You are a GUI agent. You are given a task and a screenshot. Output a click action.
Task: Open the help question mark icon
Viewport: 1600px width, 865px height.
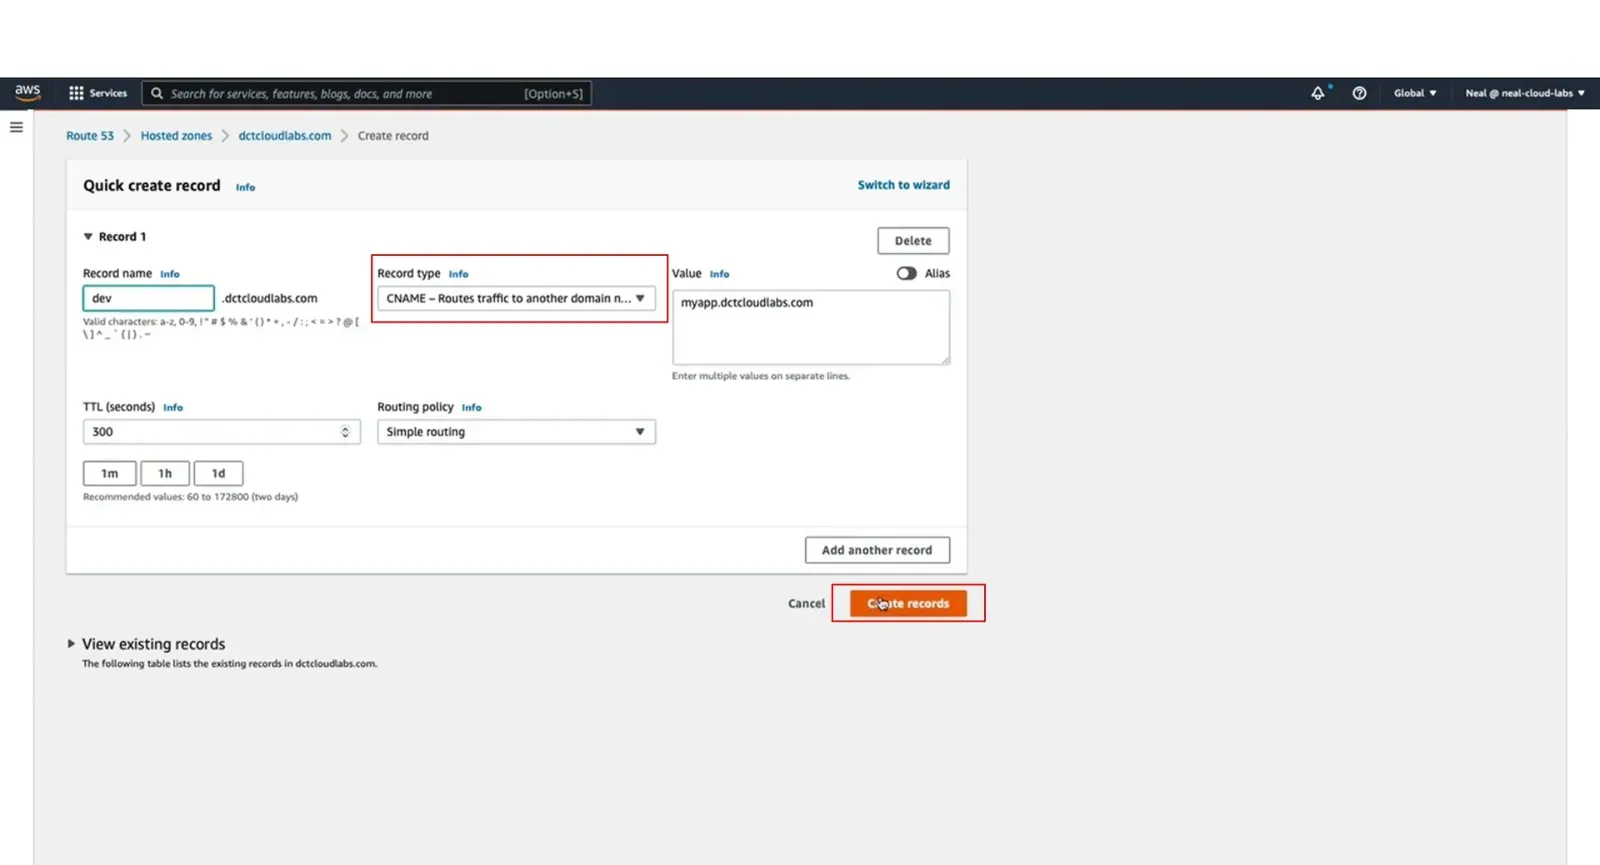[1359, 93]
